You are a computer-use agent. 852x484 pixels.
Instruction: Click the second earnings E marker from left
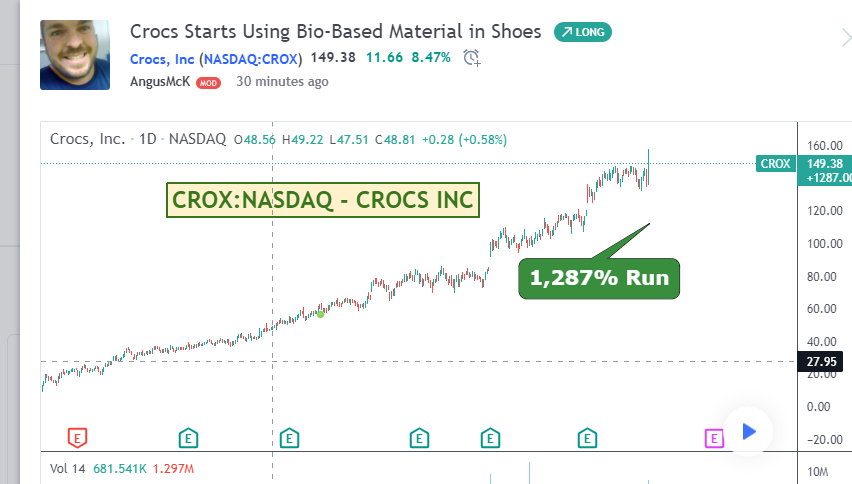click(188, 438)
